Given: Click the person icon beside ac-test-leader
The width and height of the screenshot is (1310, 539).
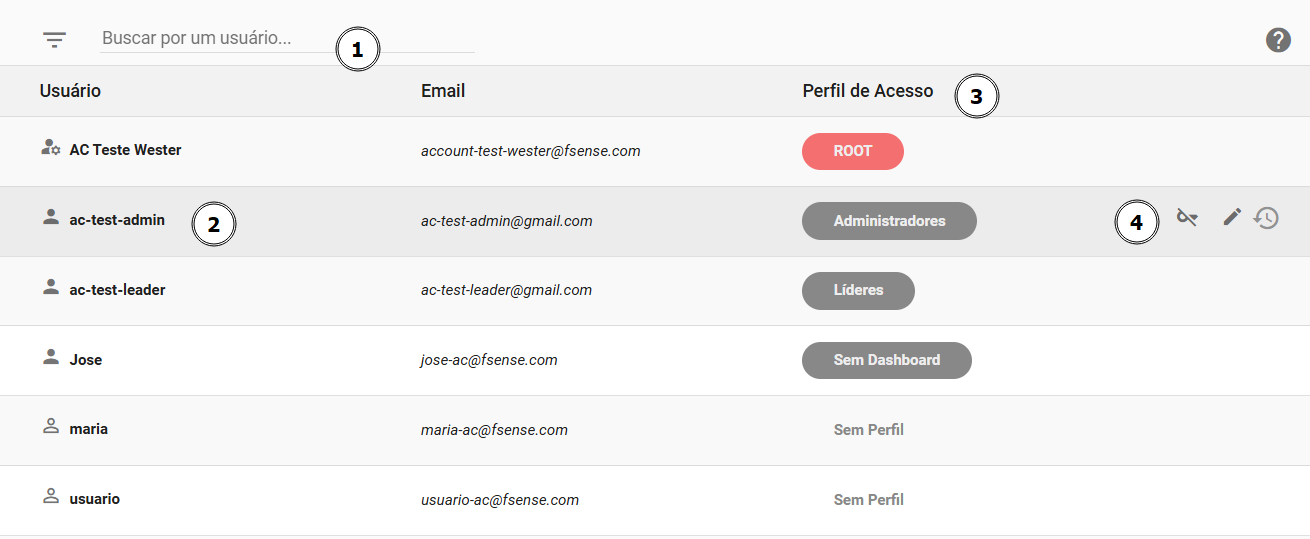Looking at the screenshot, I should point(51,287).
